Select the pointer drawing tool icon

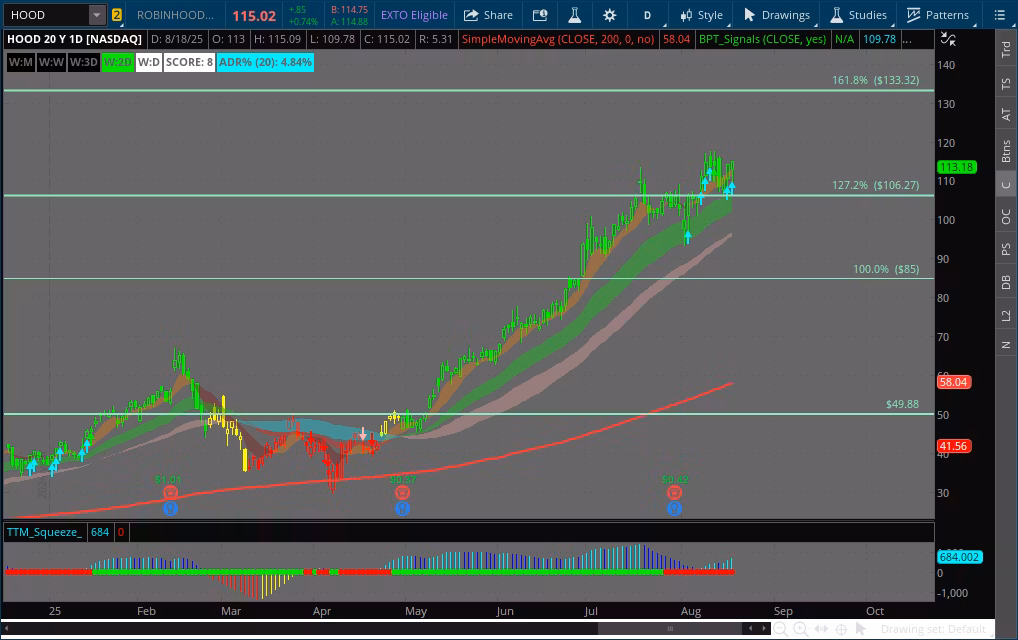862,629
